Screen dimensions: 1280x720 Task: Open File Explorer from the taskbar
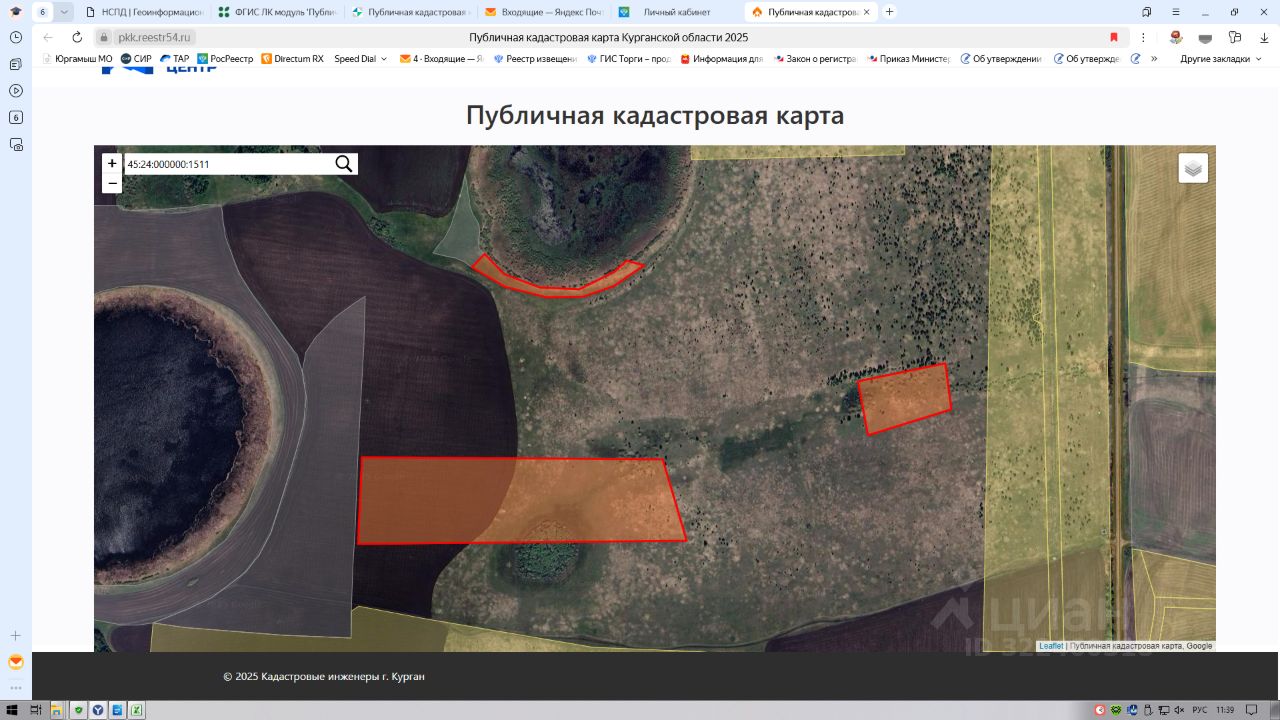[58, 710]
